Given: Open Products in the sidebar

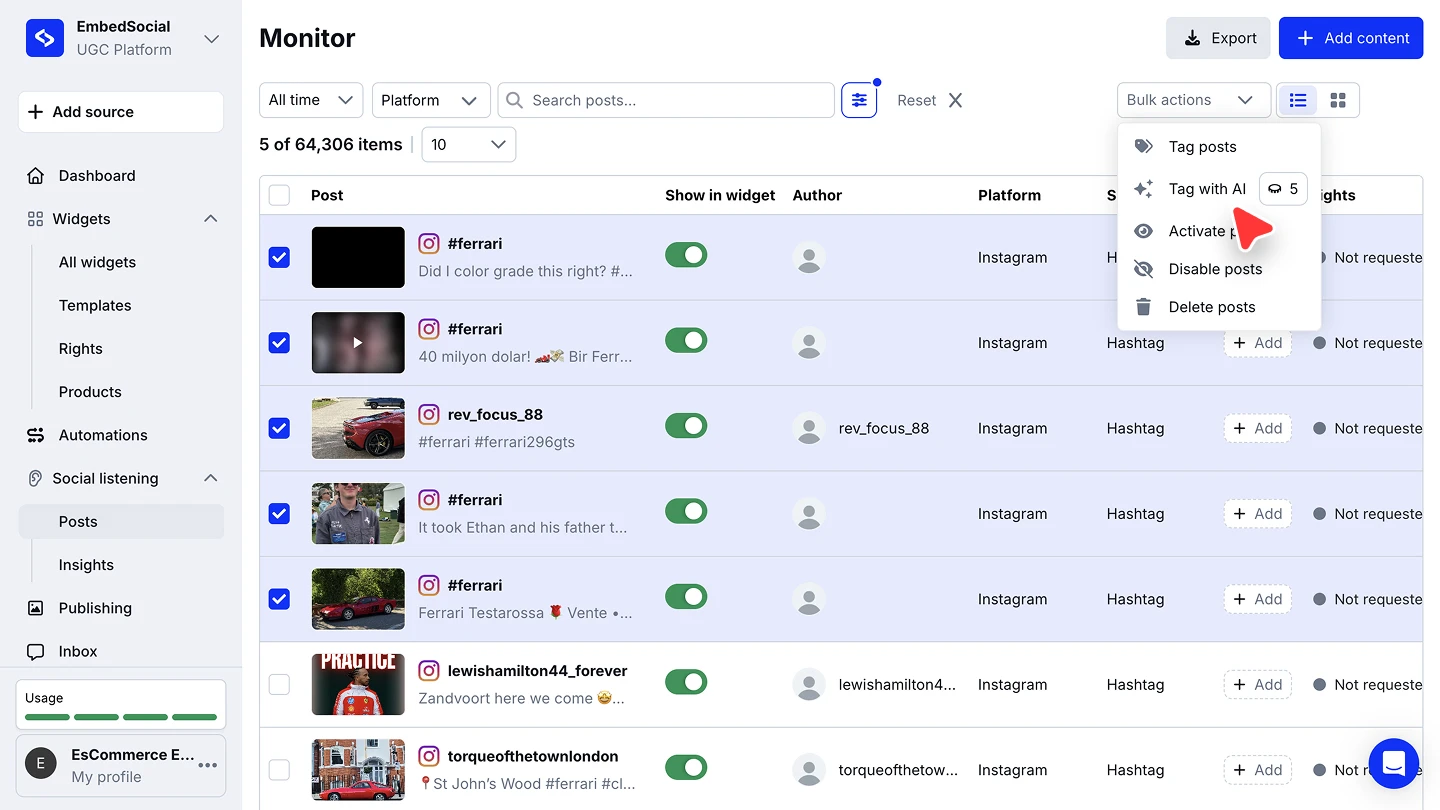Looking at the screenshot, I should pyautogui.click(x=90, y=392).
